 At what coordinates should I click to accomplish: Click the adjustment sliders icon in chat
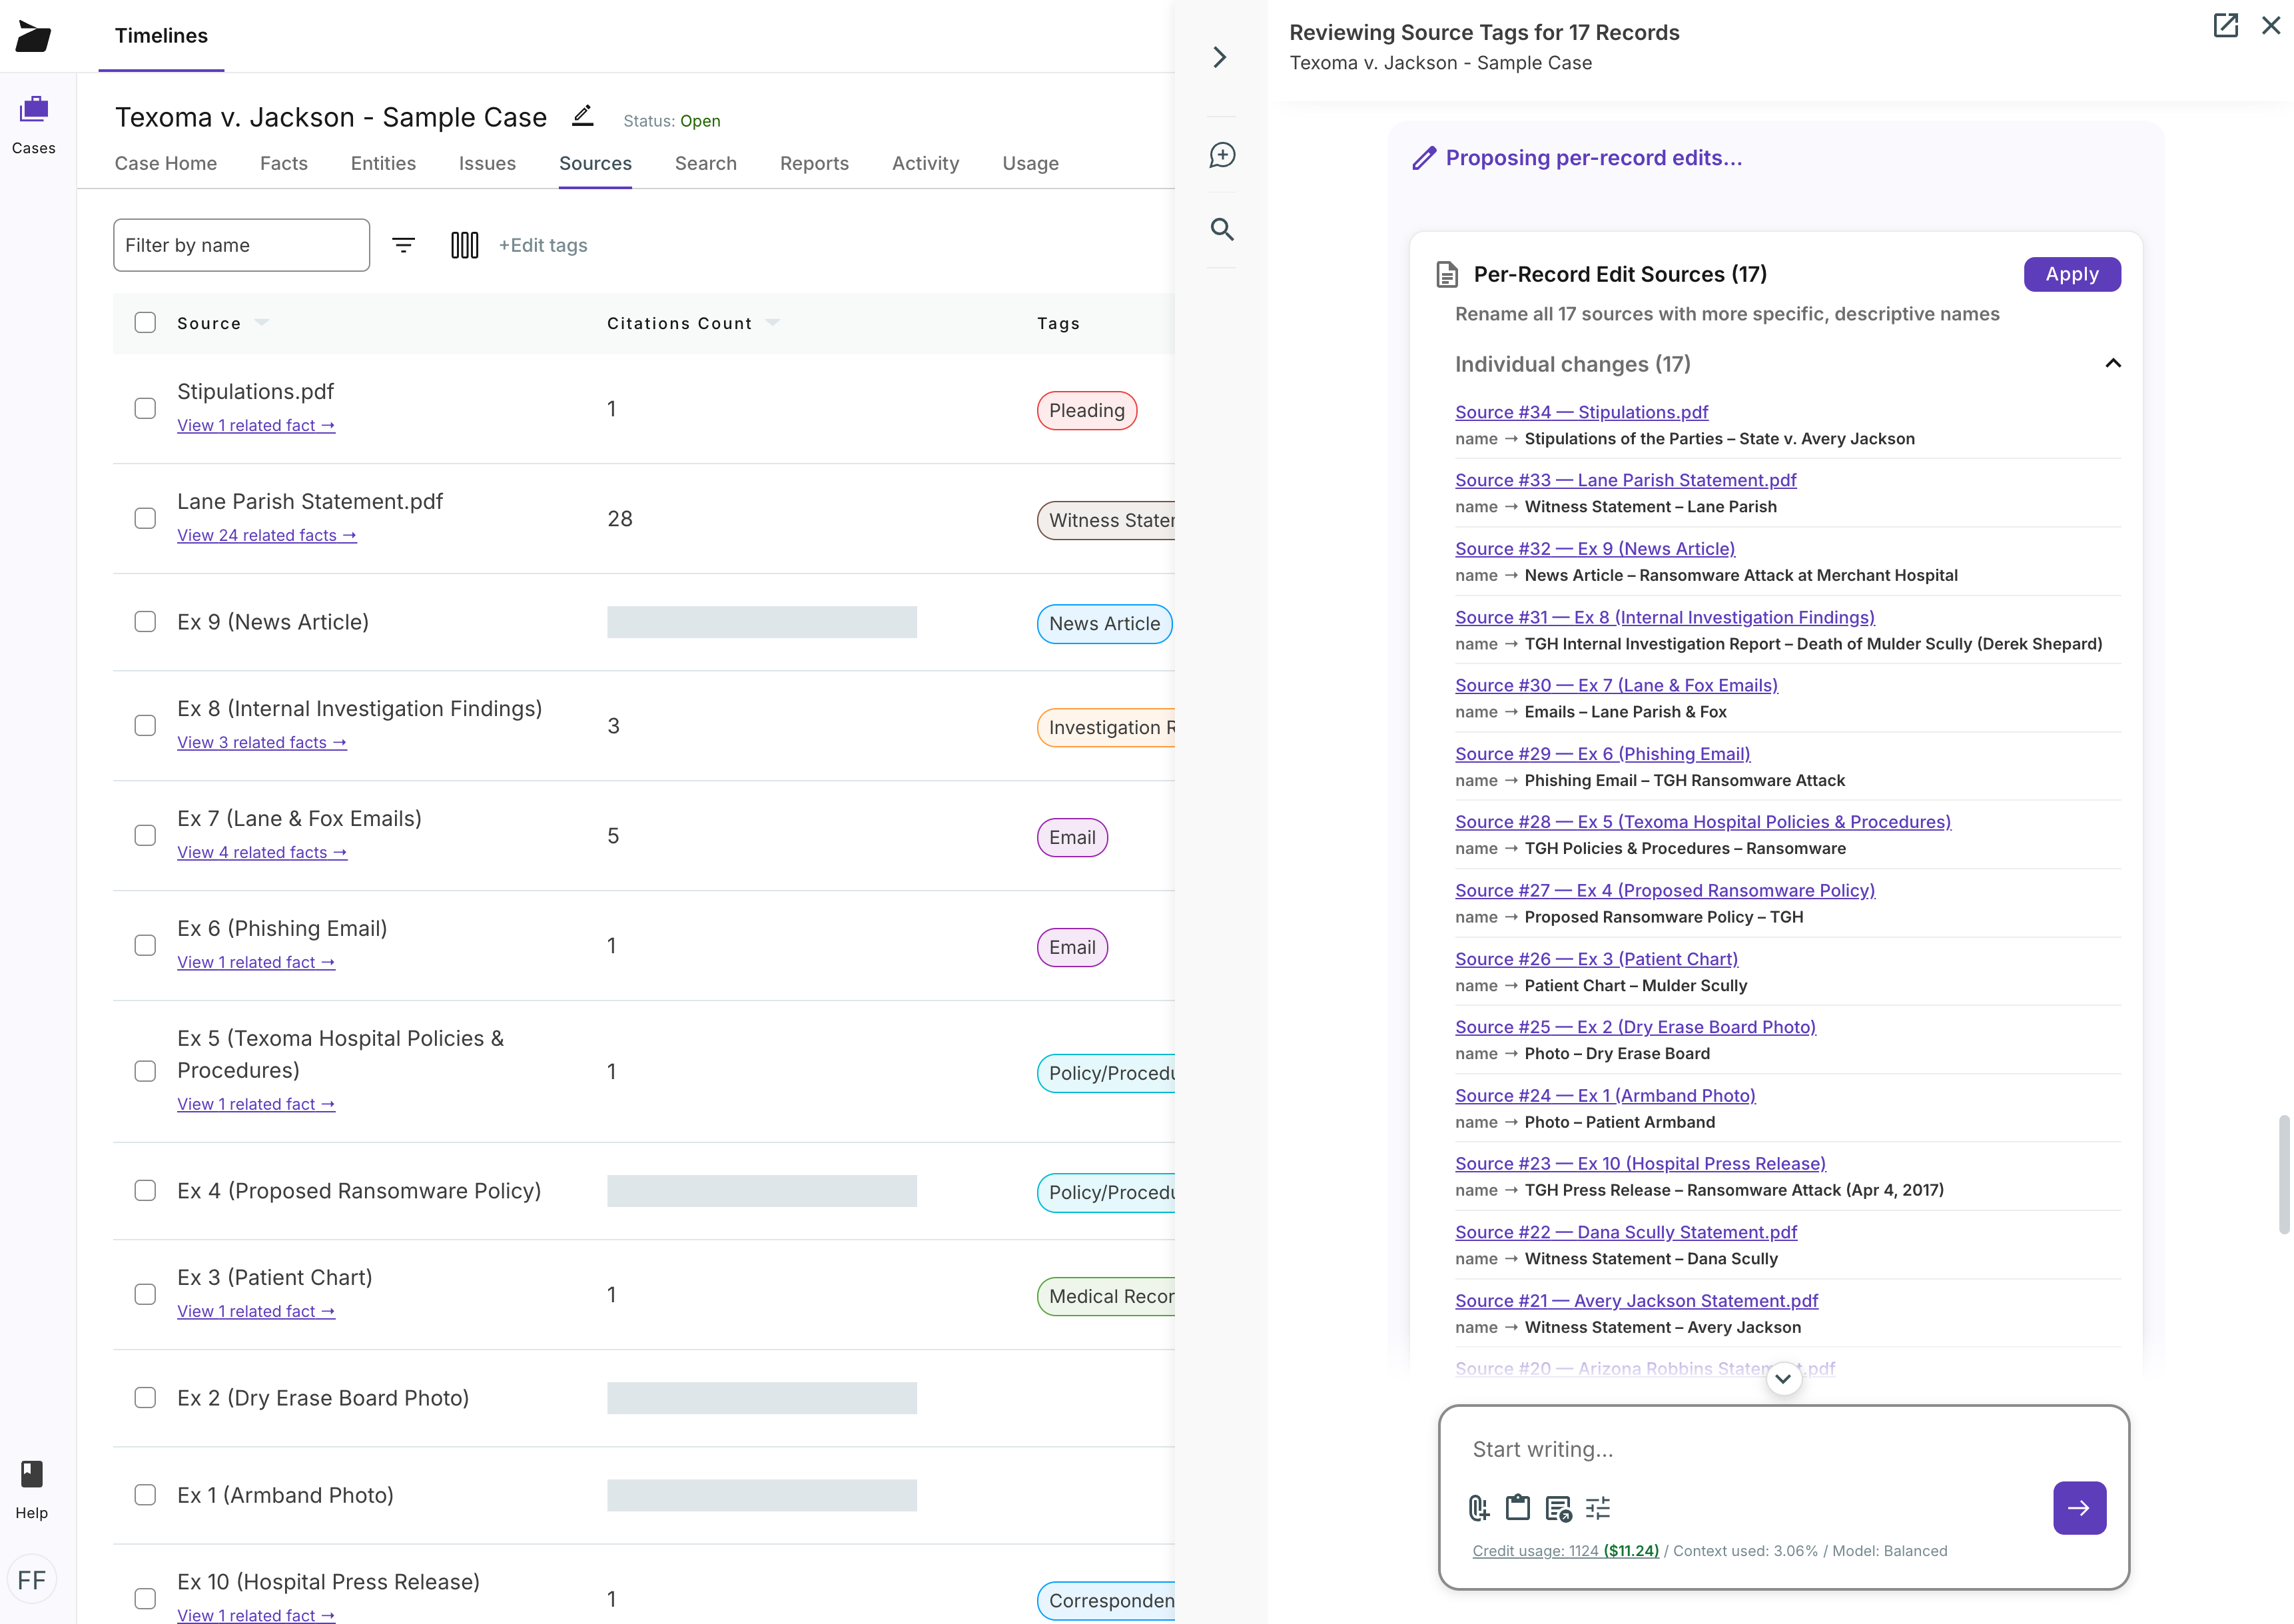pyautogui.click(x=1598, y=1508)
